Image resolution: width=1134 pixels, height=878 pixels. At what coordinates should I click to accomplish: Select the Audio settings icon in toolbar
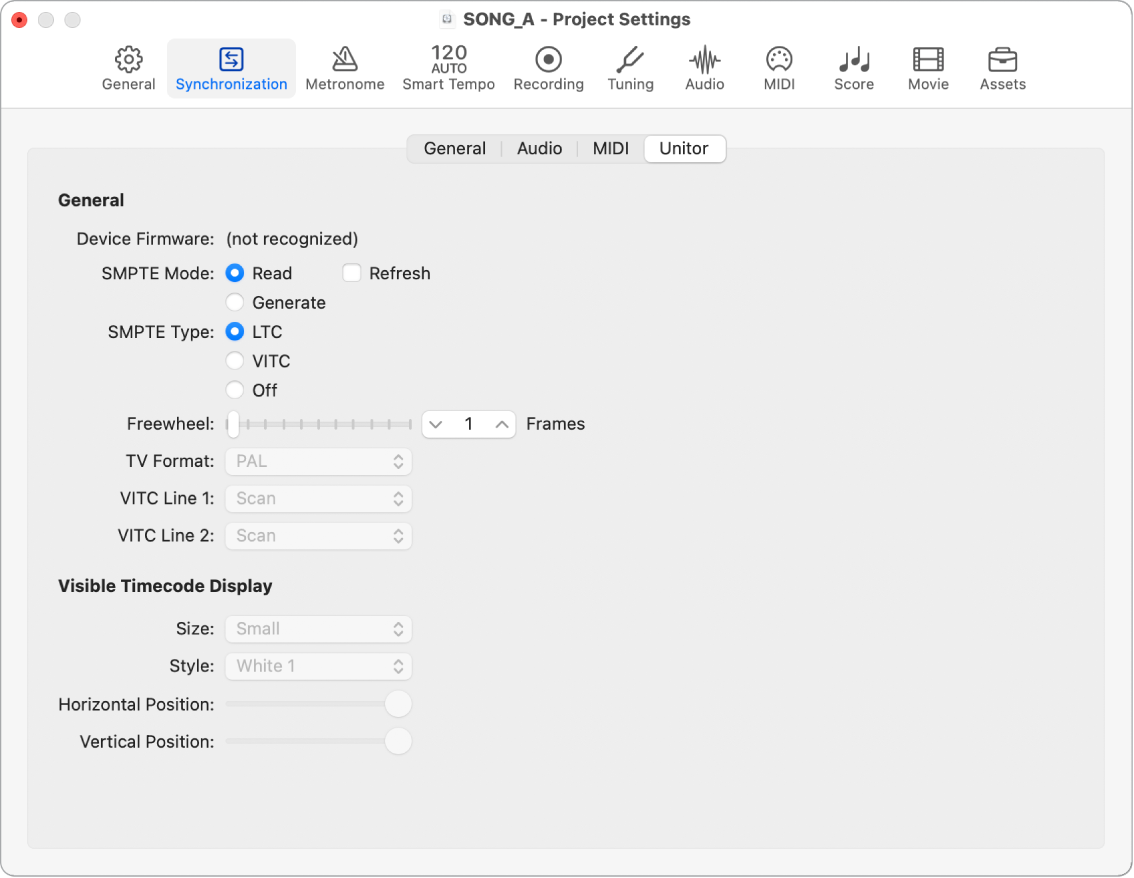704,66
